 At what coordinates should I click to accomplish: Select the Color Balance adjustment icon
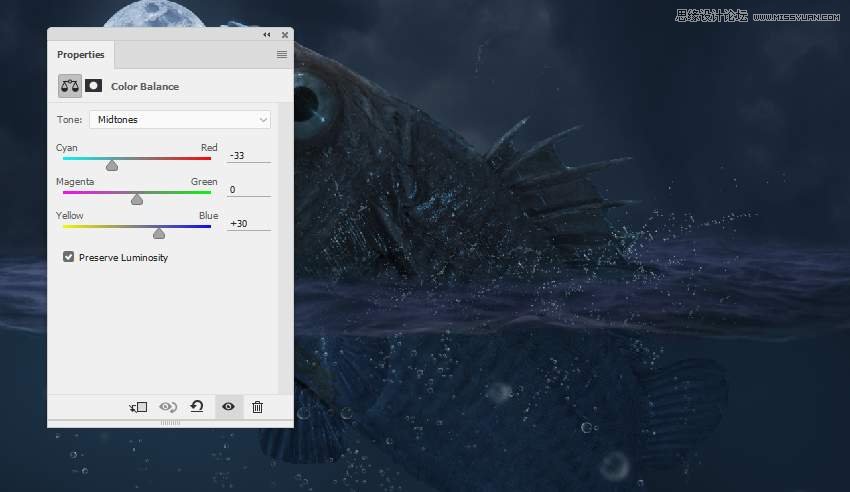(70, 86)
